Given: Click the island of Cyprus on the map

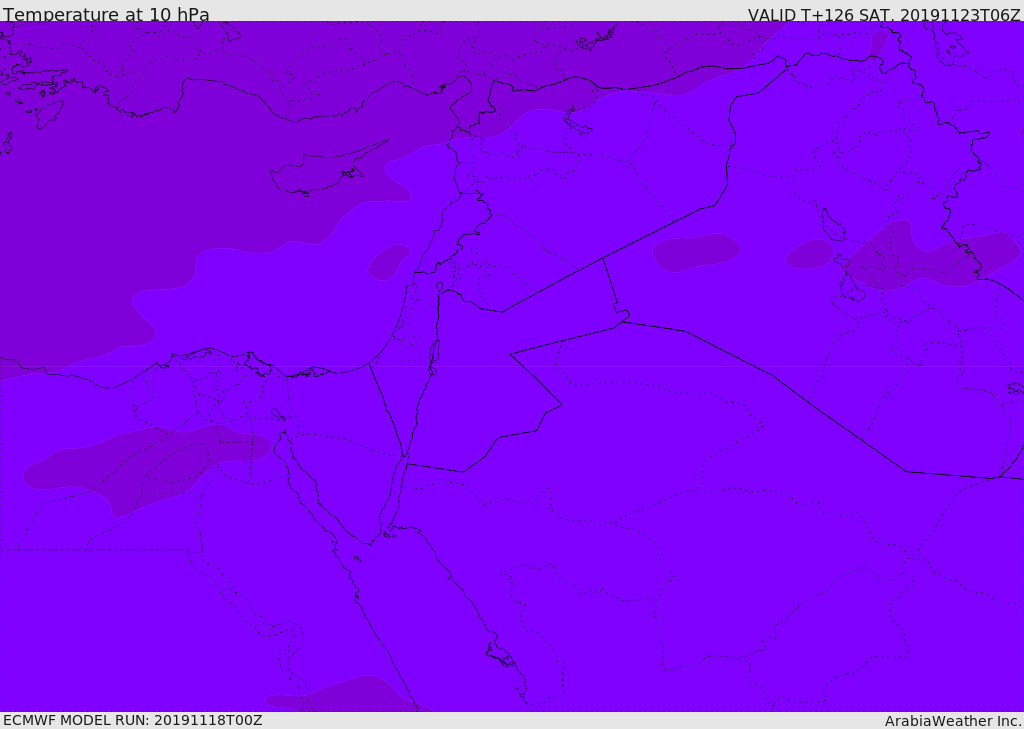Looking at the screenshot, I should (x=327, y=169).
